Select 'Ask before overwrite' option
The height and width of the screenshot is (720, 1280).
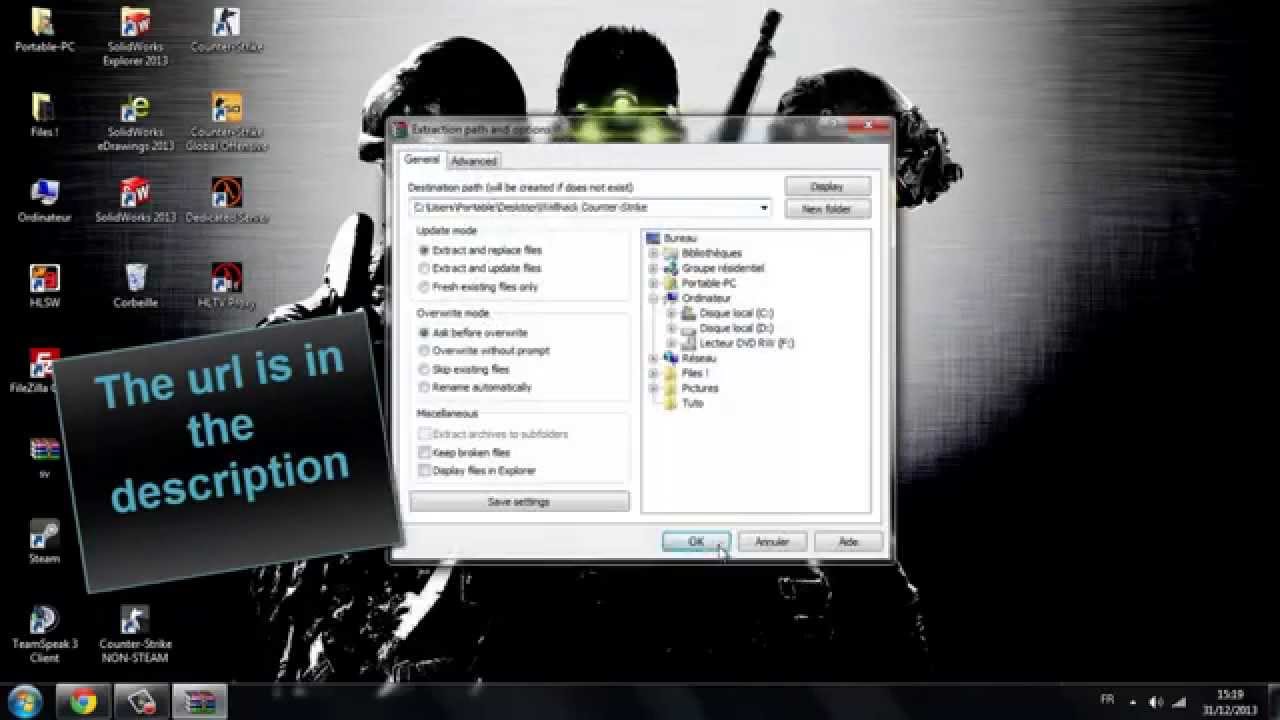click(x=473, y=333)
